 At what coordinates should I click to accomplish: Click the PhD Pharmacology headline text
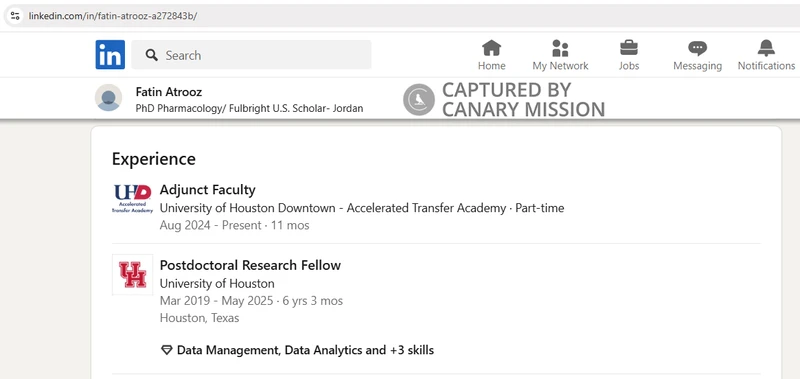tap(249, 109)
